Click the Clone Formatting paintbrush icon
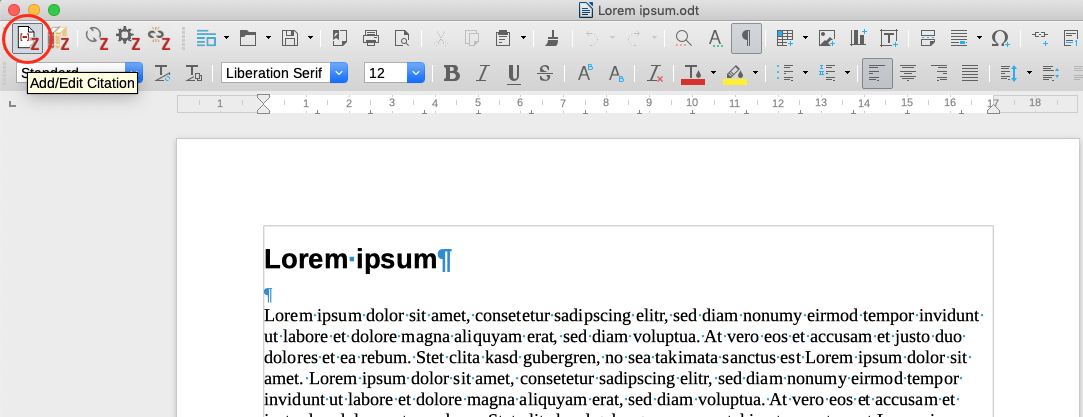This screenshot has width=1083, height=417. click(x=553, y=38)
